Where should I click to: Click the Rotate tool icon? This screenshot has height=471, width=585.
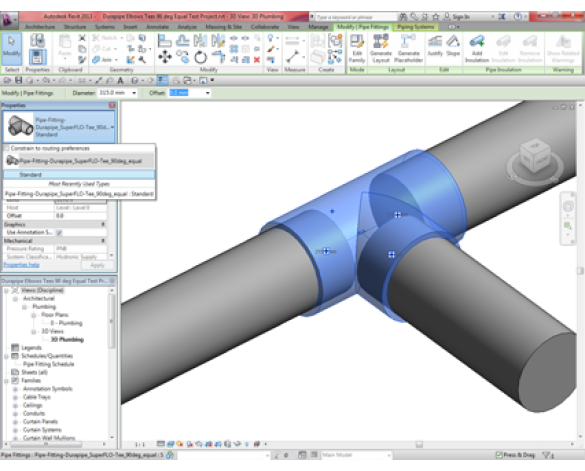coord(201,57)
